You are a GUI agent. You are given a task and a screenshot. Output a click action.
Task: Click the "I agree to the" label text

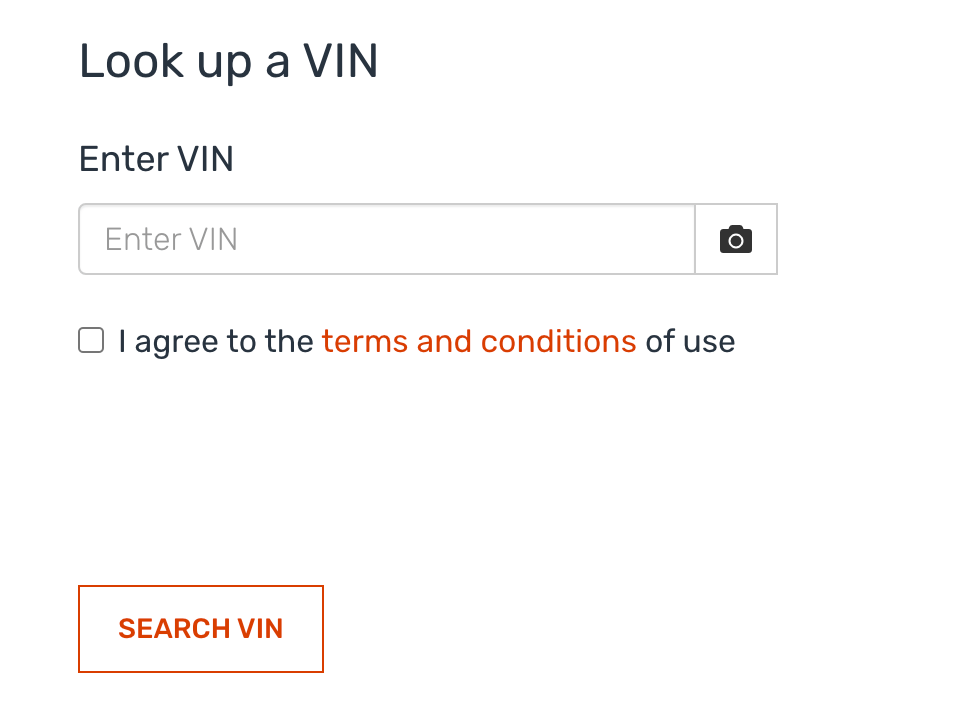click(x=216, y=341)
